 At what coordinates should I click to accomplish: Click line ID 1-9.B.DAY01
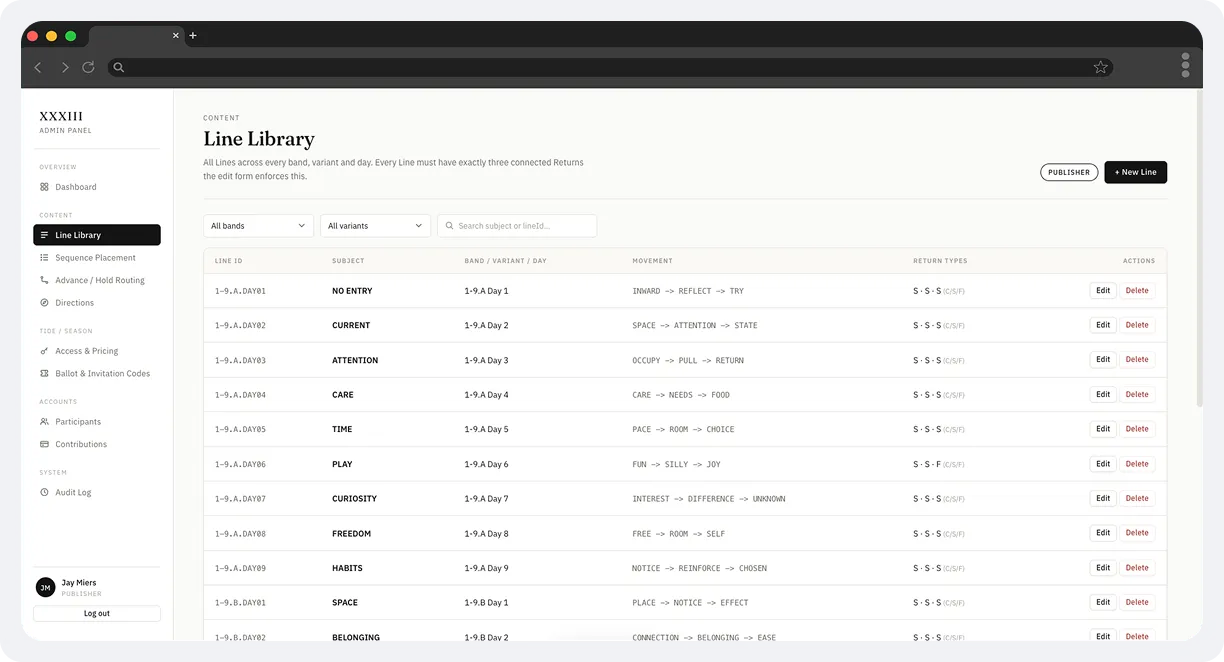[240, 603]
